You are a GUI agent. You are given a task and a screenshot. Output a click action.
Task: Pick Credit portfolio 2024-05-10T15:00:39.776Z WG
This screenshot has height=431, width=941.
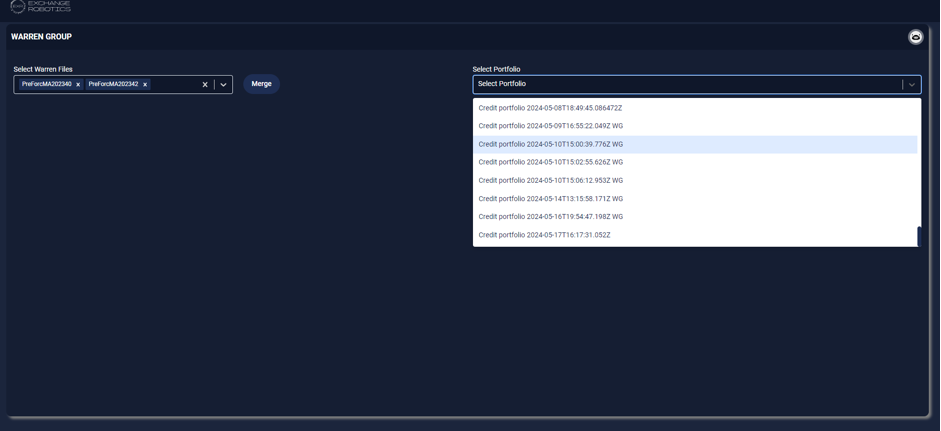click(550, 144)
